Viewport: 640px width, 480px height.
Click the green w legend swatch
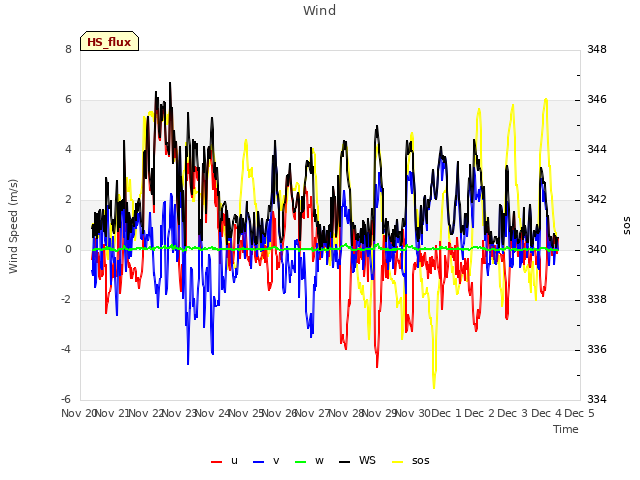[x=300, y=462]
